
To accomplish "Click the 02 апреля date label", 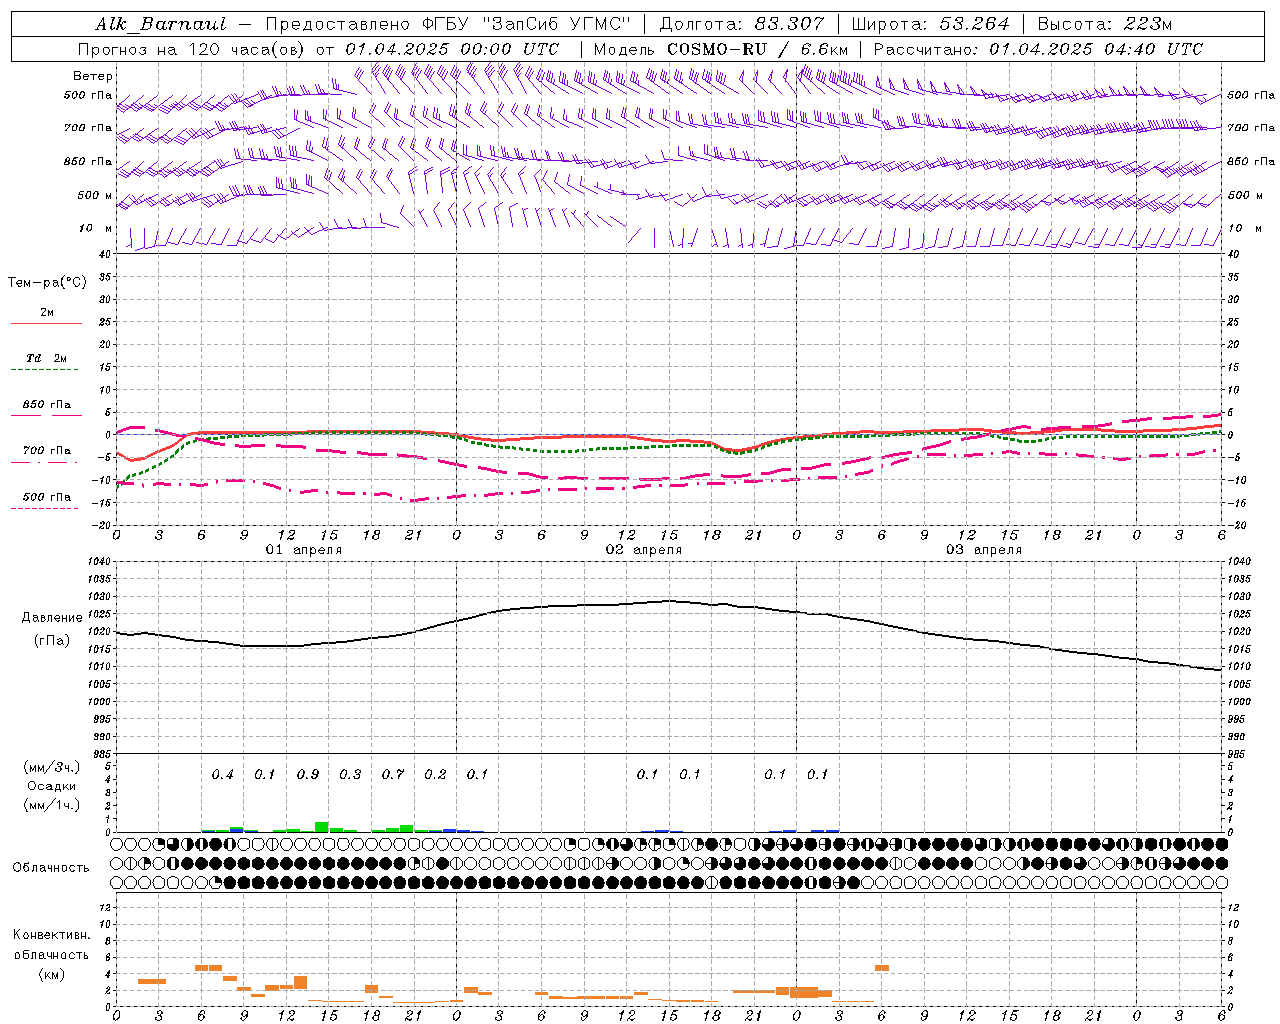I will click(x=644, y=550).
